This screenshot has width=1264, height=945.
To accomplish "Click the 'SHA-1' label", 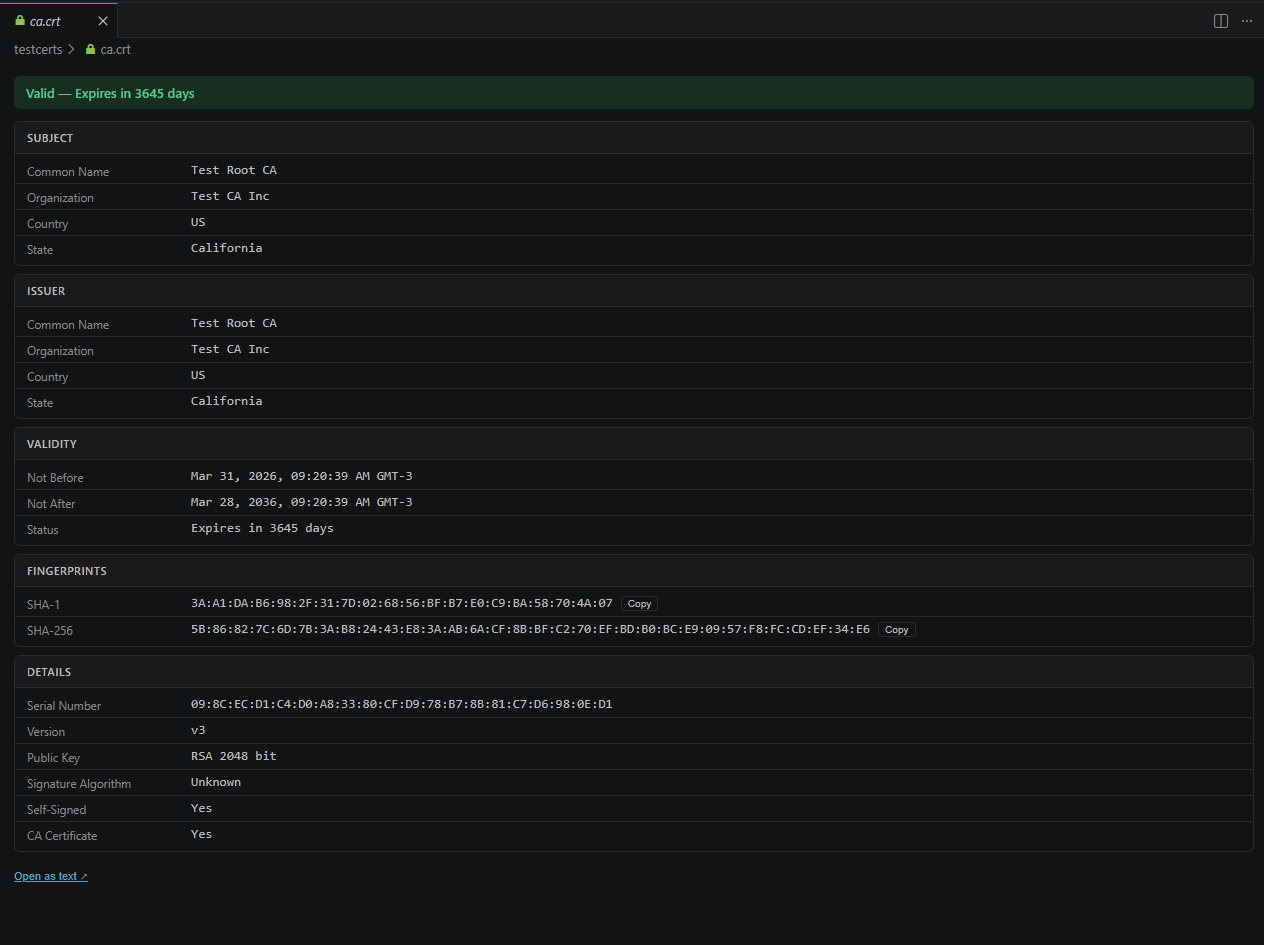I will [44, 605].
